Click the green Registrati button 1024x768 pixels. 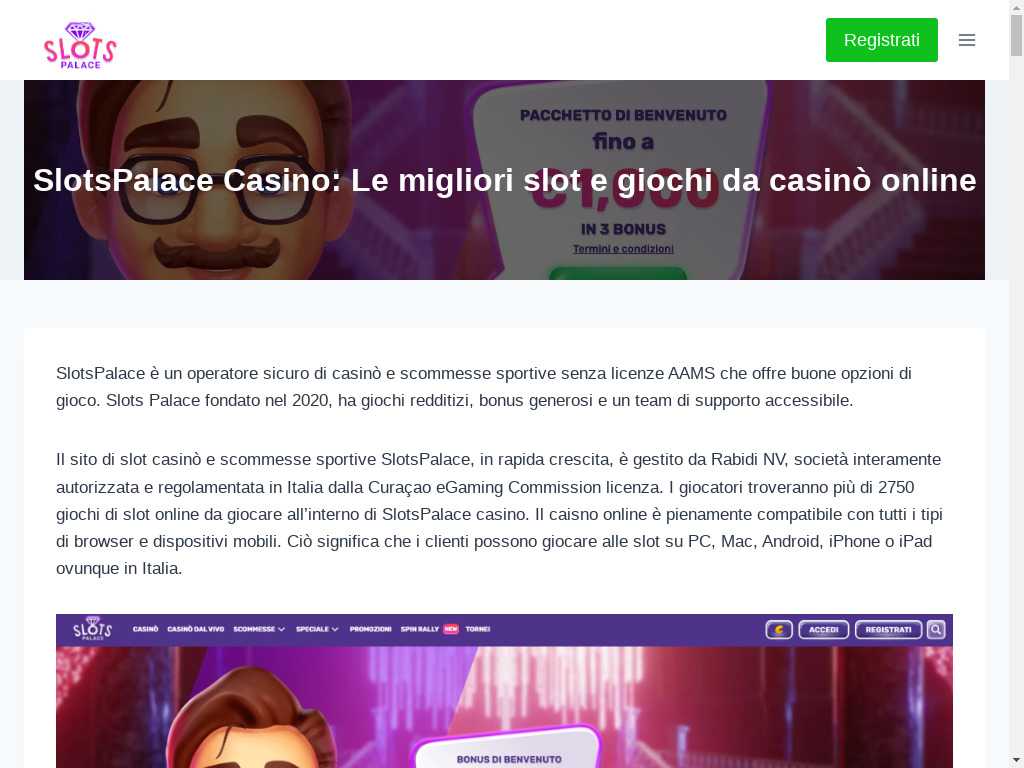[882, 40]
